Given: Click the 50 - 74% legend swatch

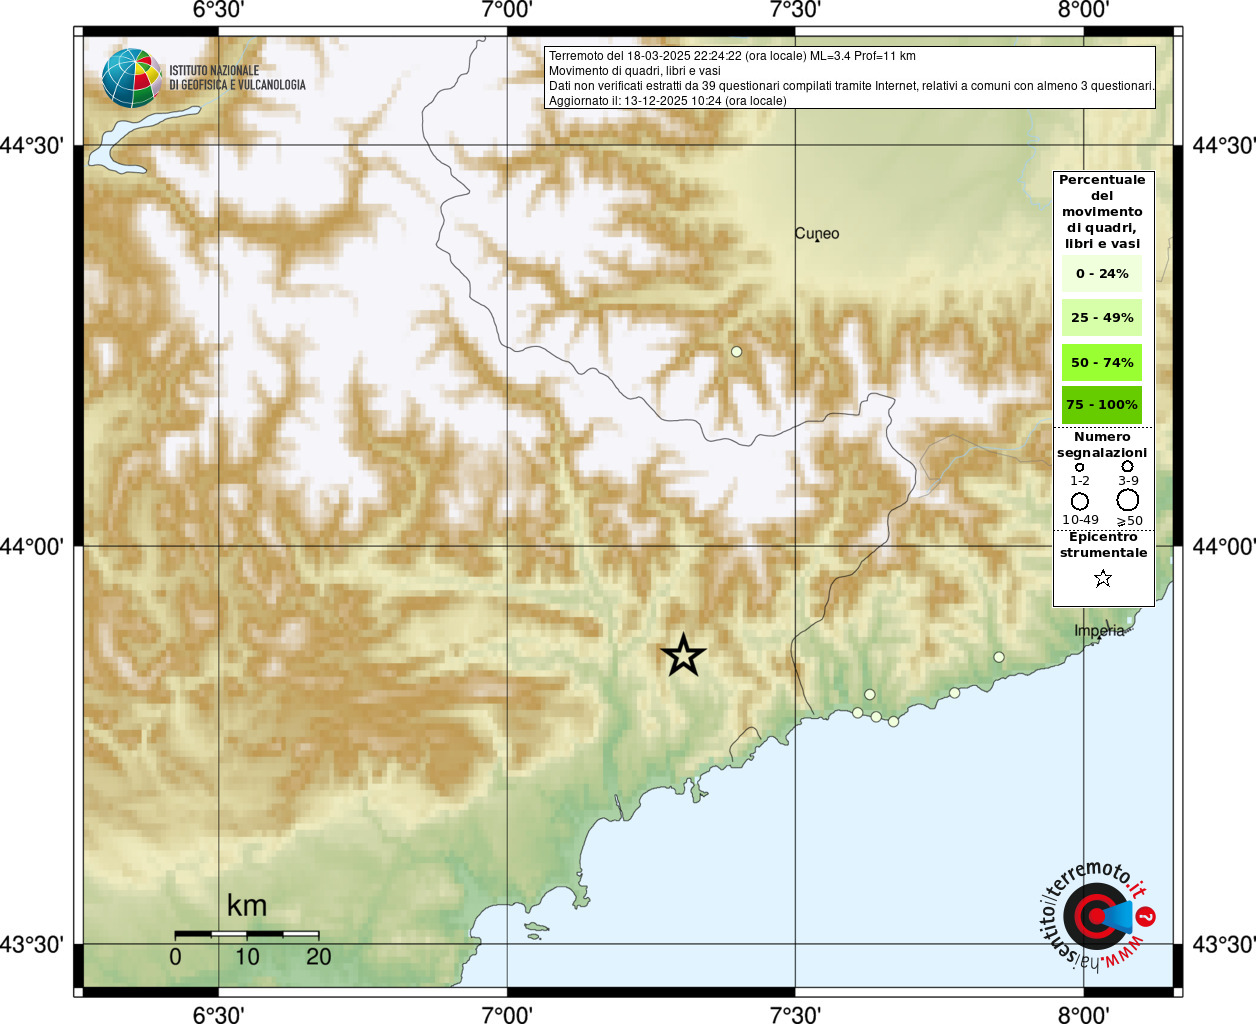Looking at the screenshot, I should (1102, 362).
